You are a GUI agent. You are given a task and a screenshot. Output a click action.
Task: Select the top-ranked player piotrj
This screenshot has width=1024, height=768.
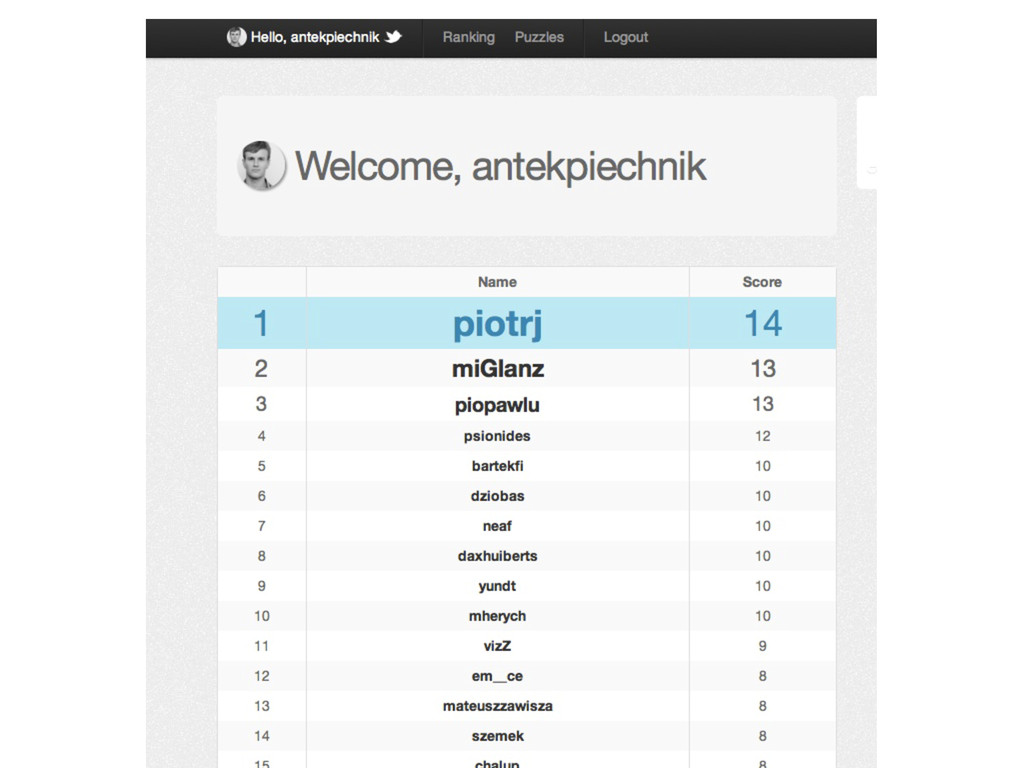(497, 324)
